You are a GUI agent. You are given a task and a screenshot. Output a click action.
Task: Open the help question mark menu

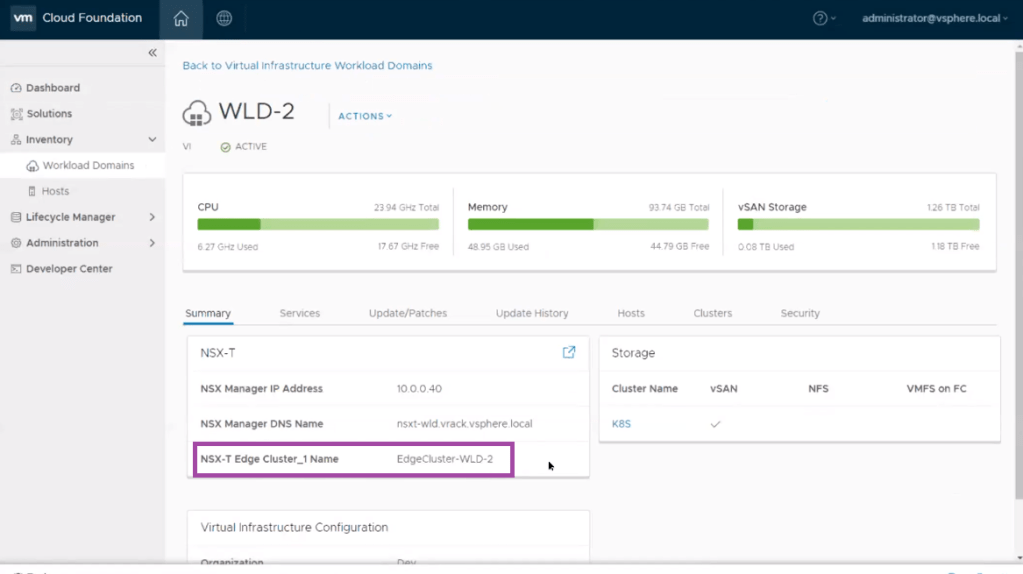823,18
